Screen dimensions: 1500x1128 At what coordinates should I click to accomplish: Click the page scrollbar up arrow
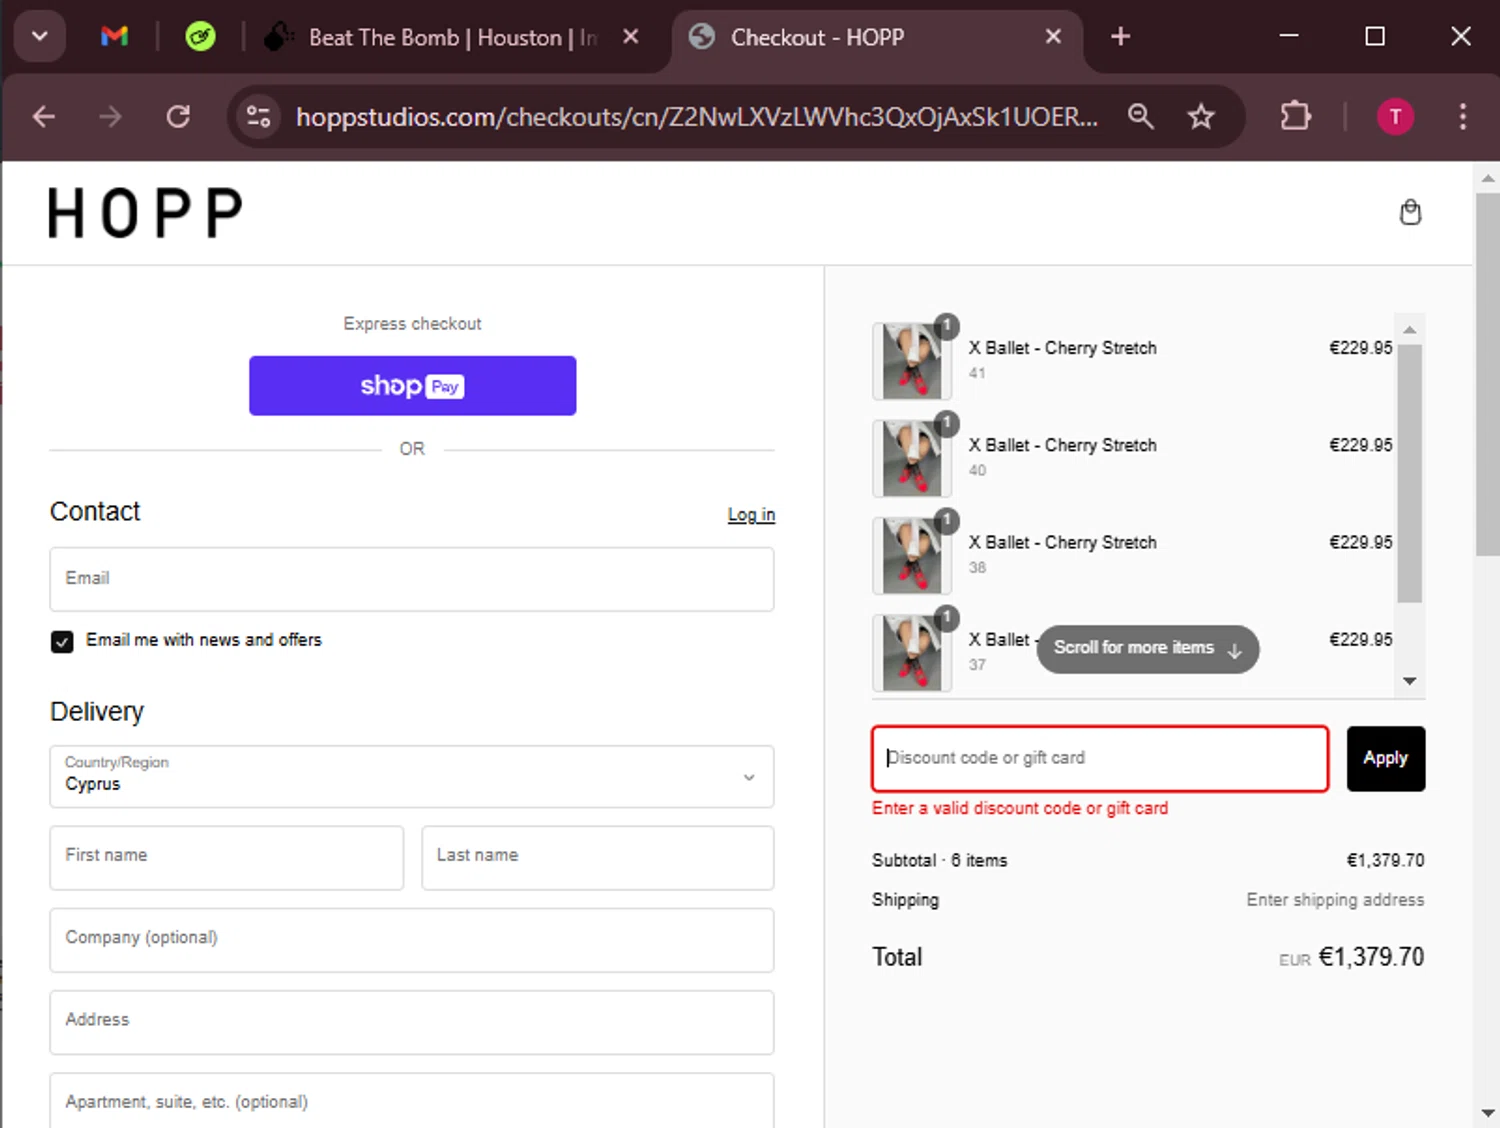click(1487, 178)
